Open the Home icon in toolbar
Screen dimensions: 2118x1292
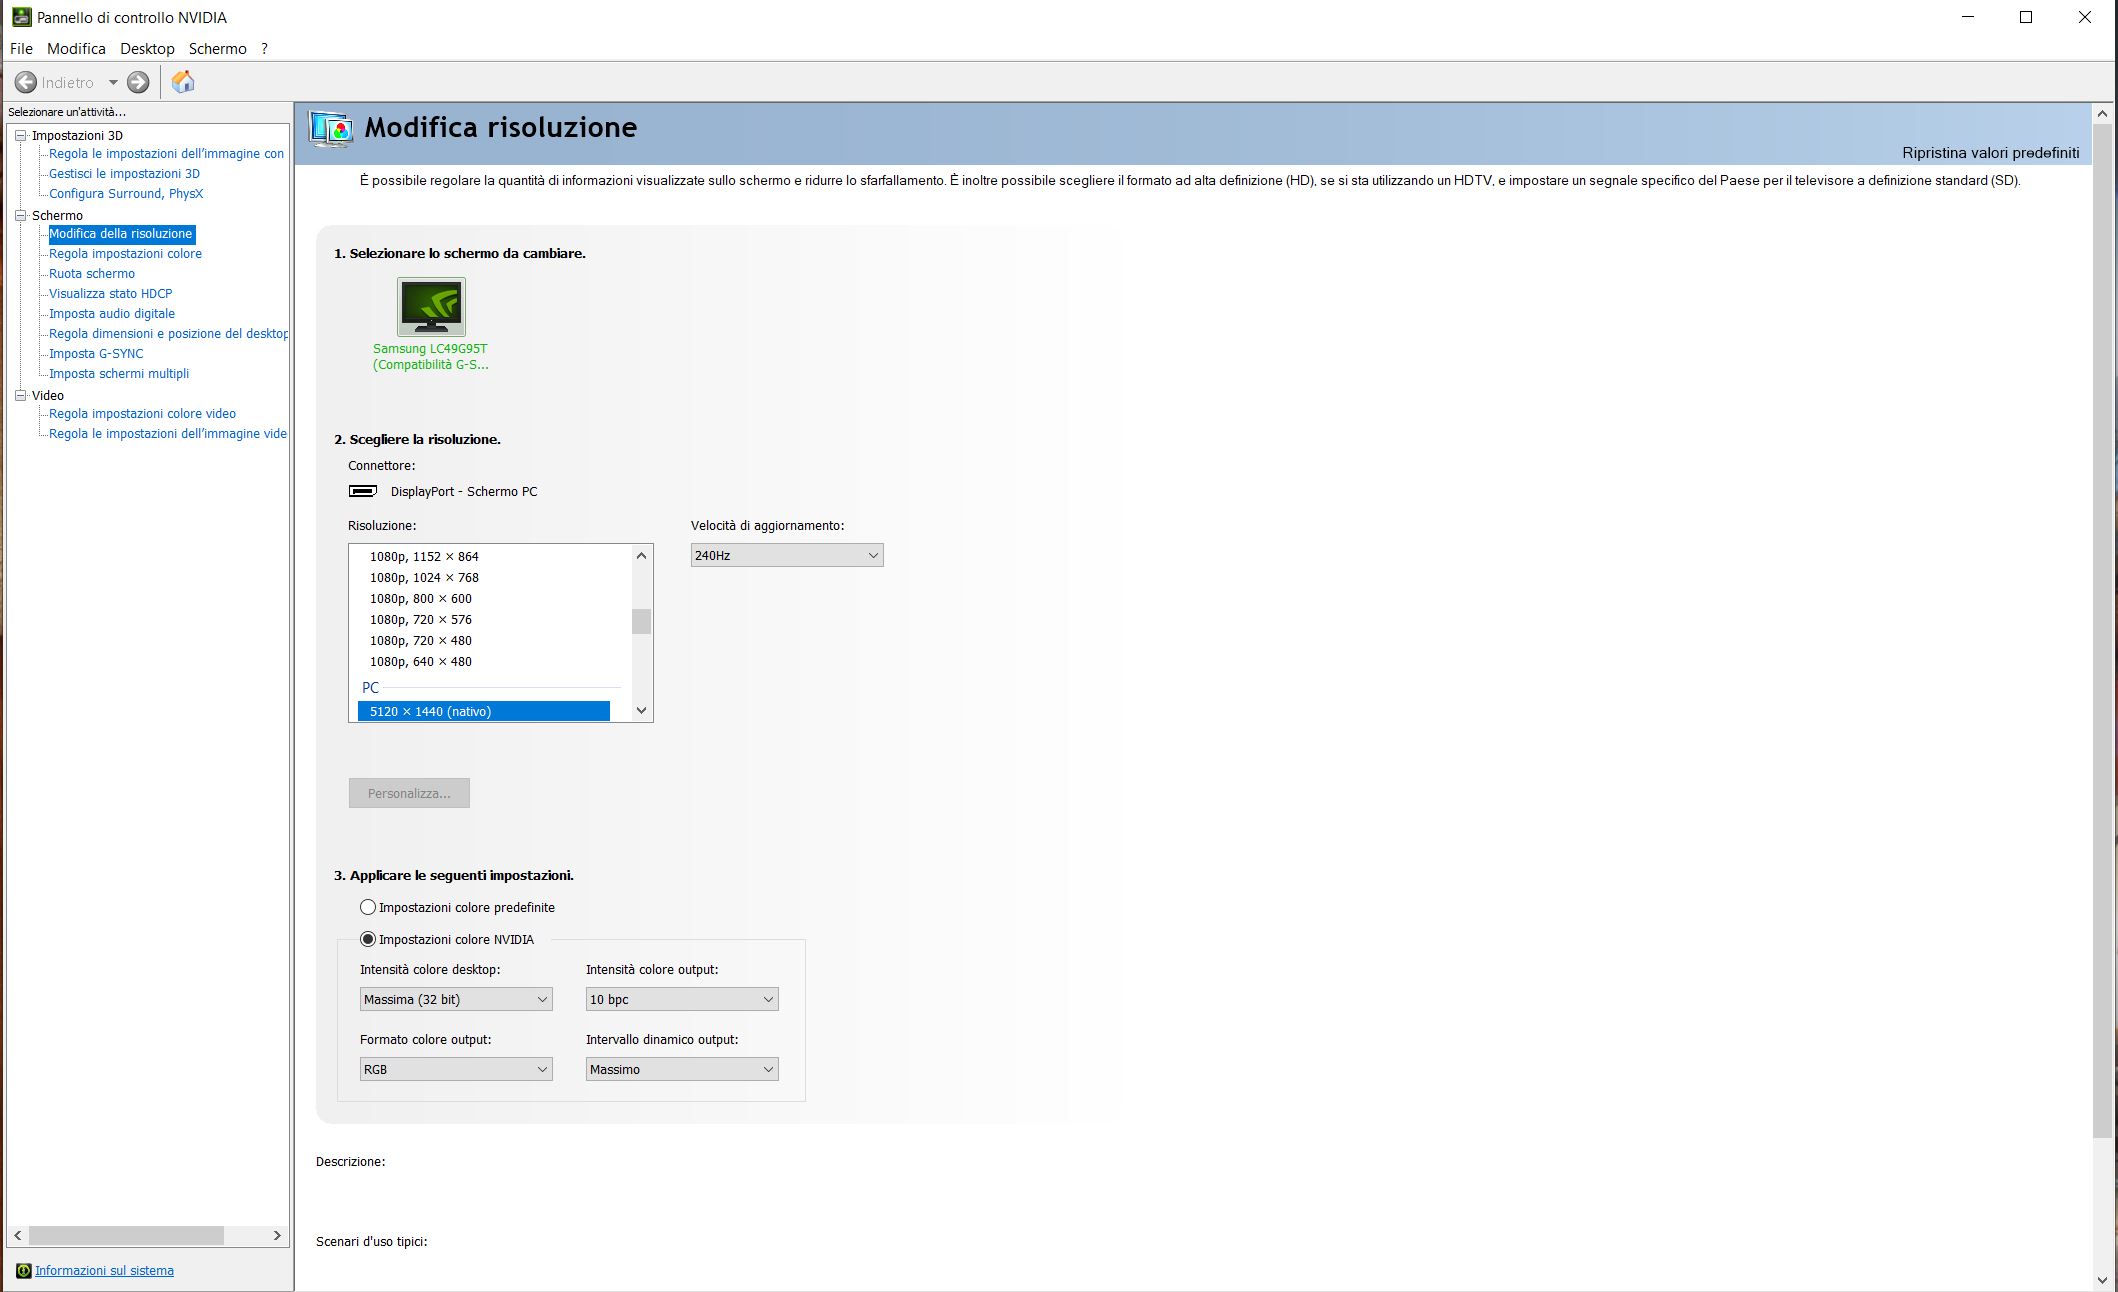click(x=183, y=82)
